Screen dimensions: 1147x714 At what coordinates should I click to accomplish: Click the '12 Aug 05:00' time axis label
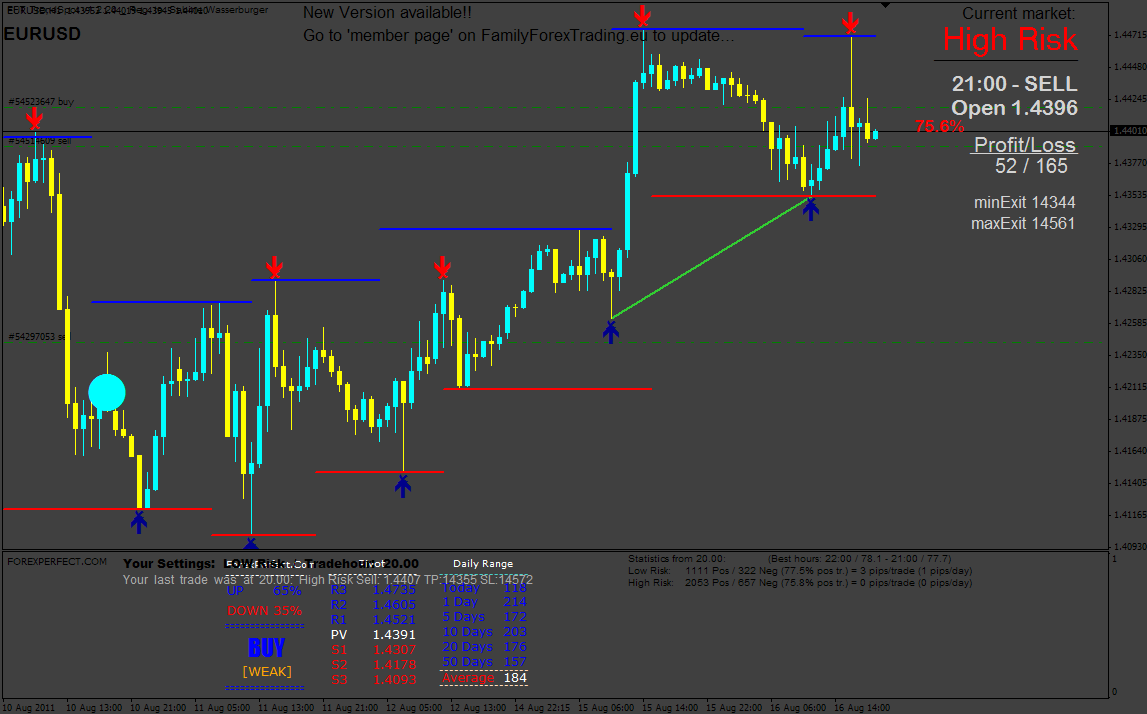point(414,707)
